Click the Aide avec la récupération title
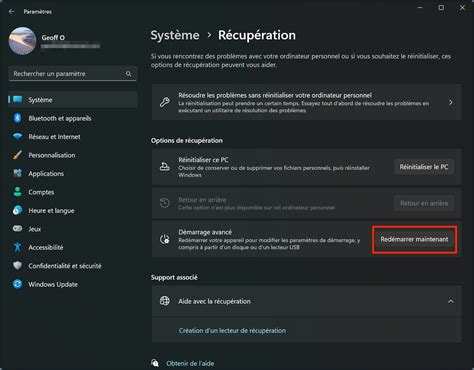Screen dimensions: 474x370 214,301
